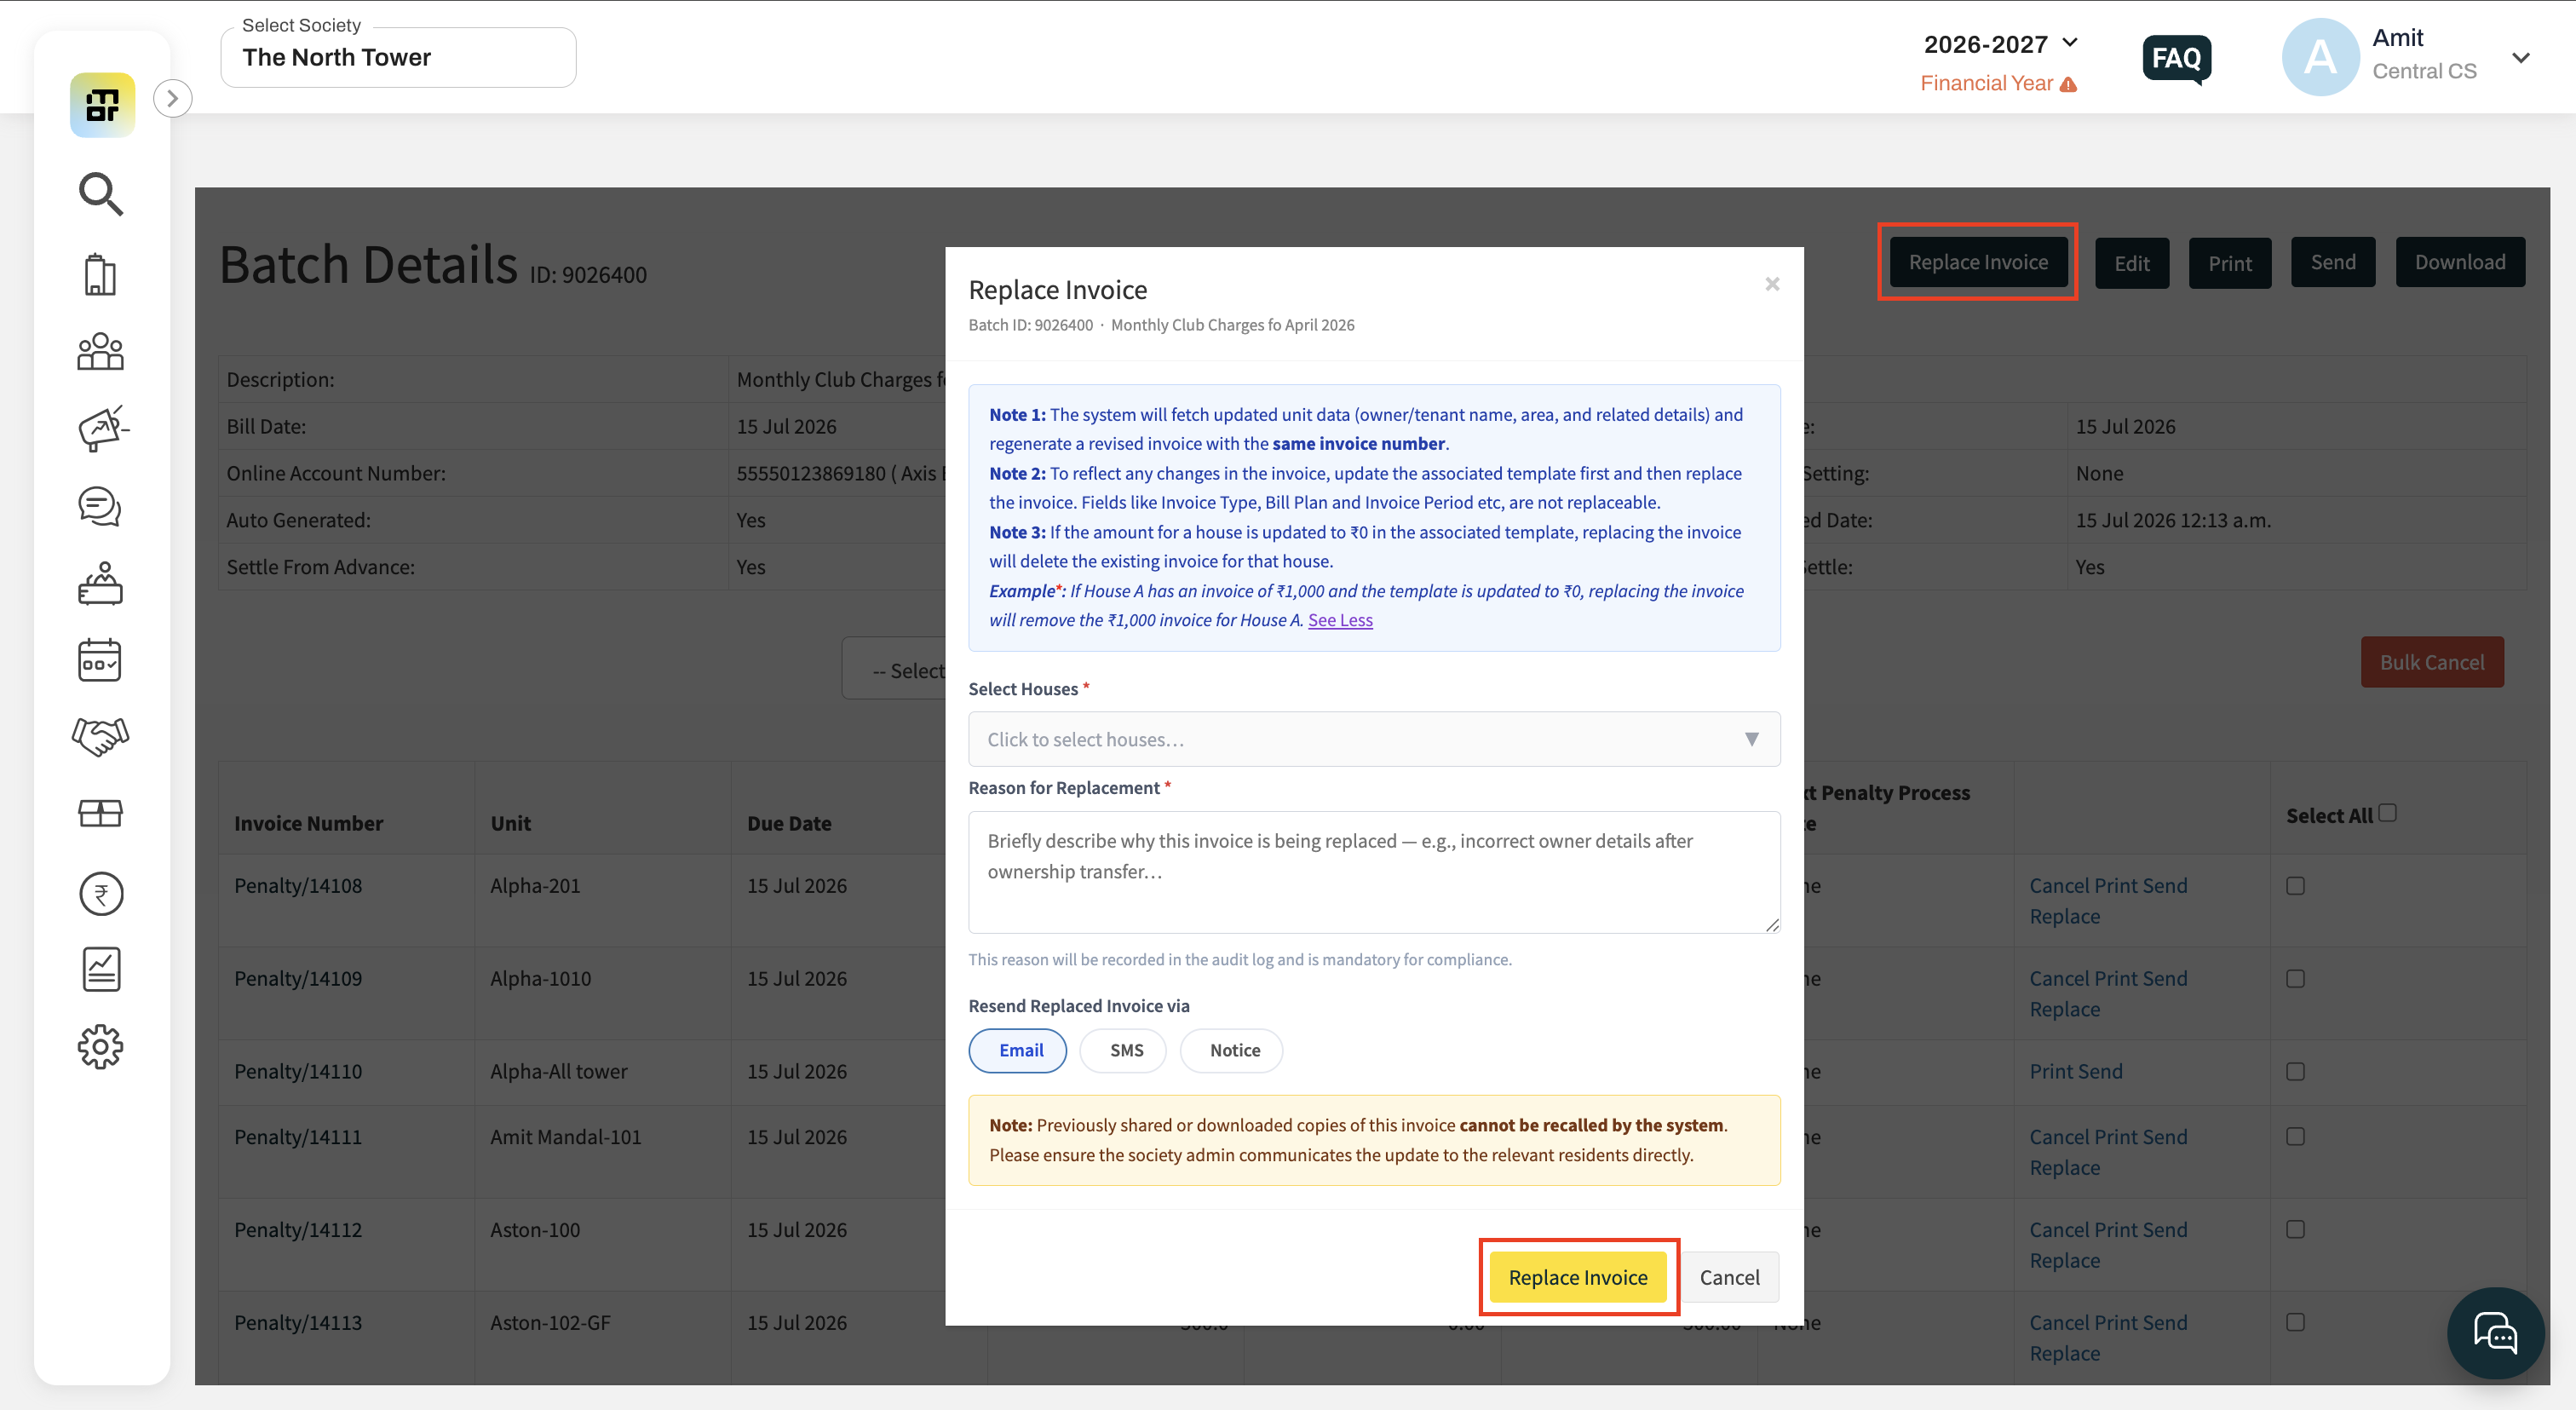
Task: Click Cancel link in Penalty/14108 row
Action: [x=2059, y=886]
